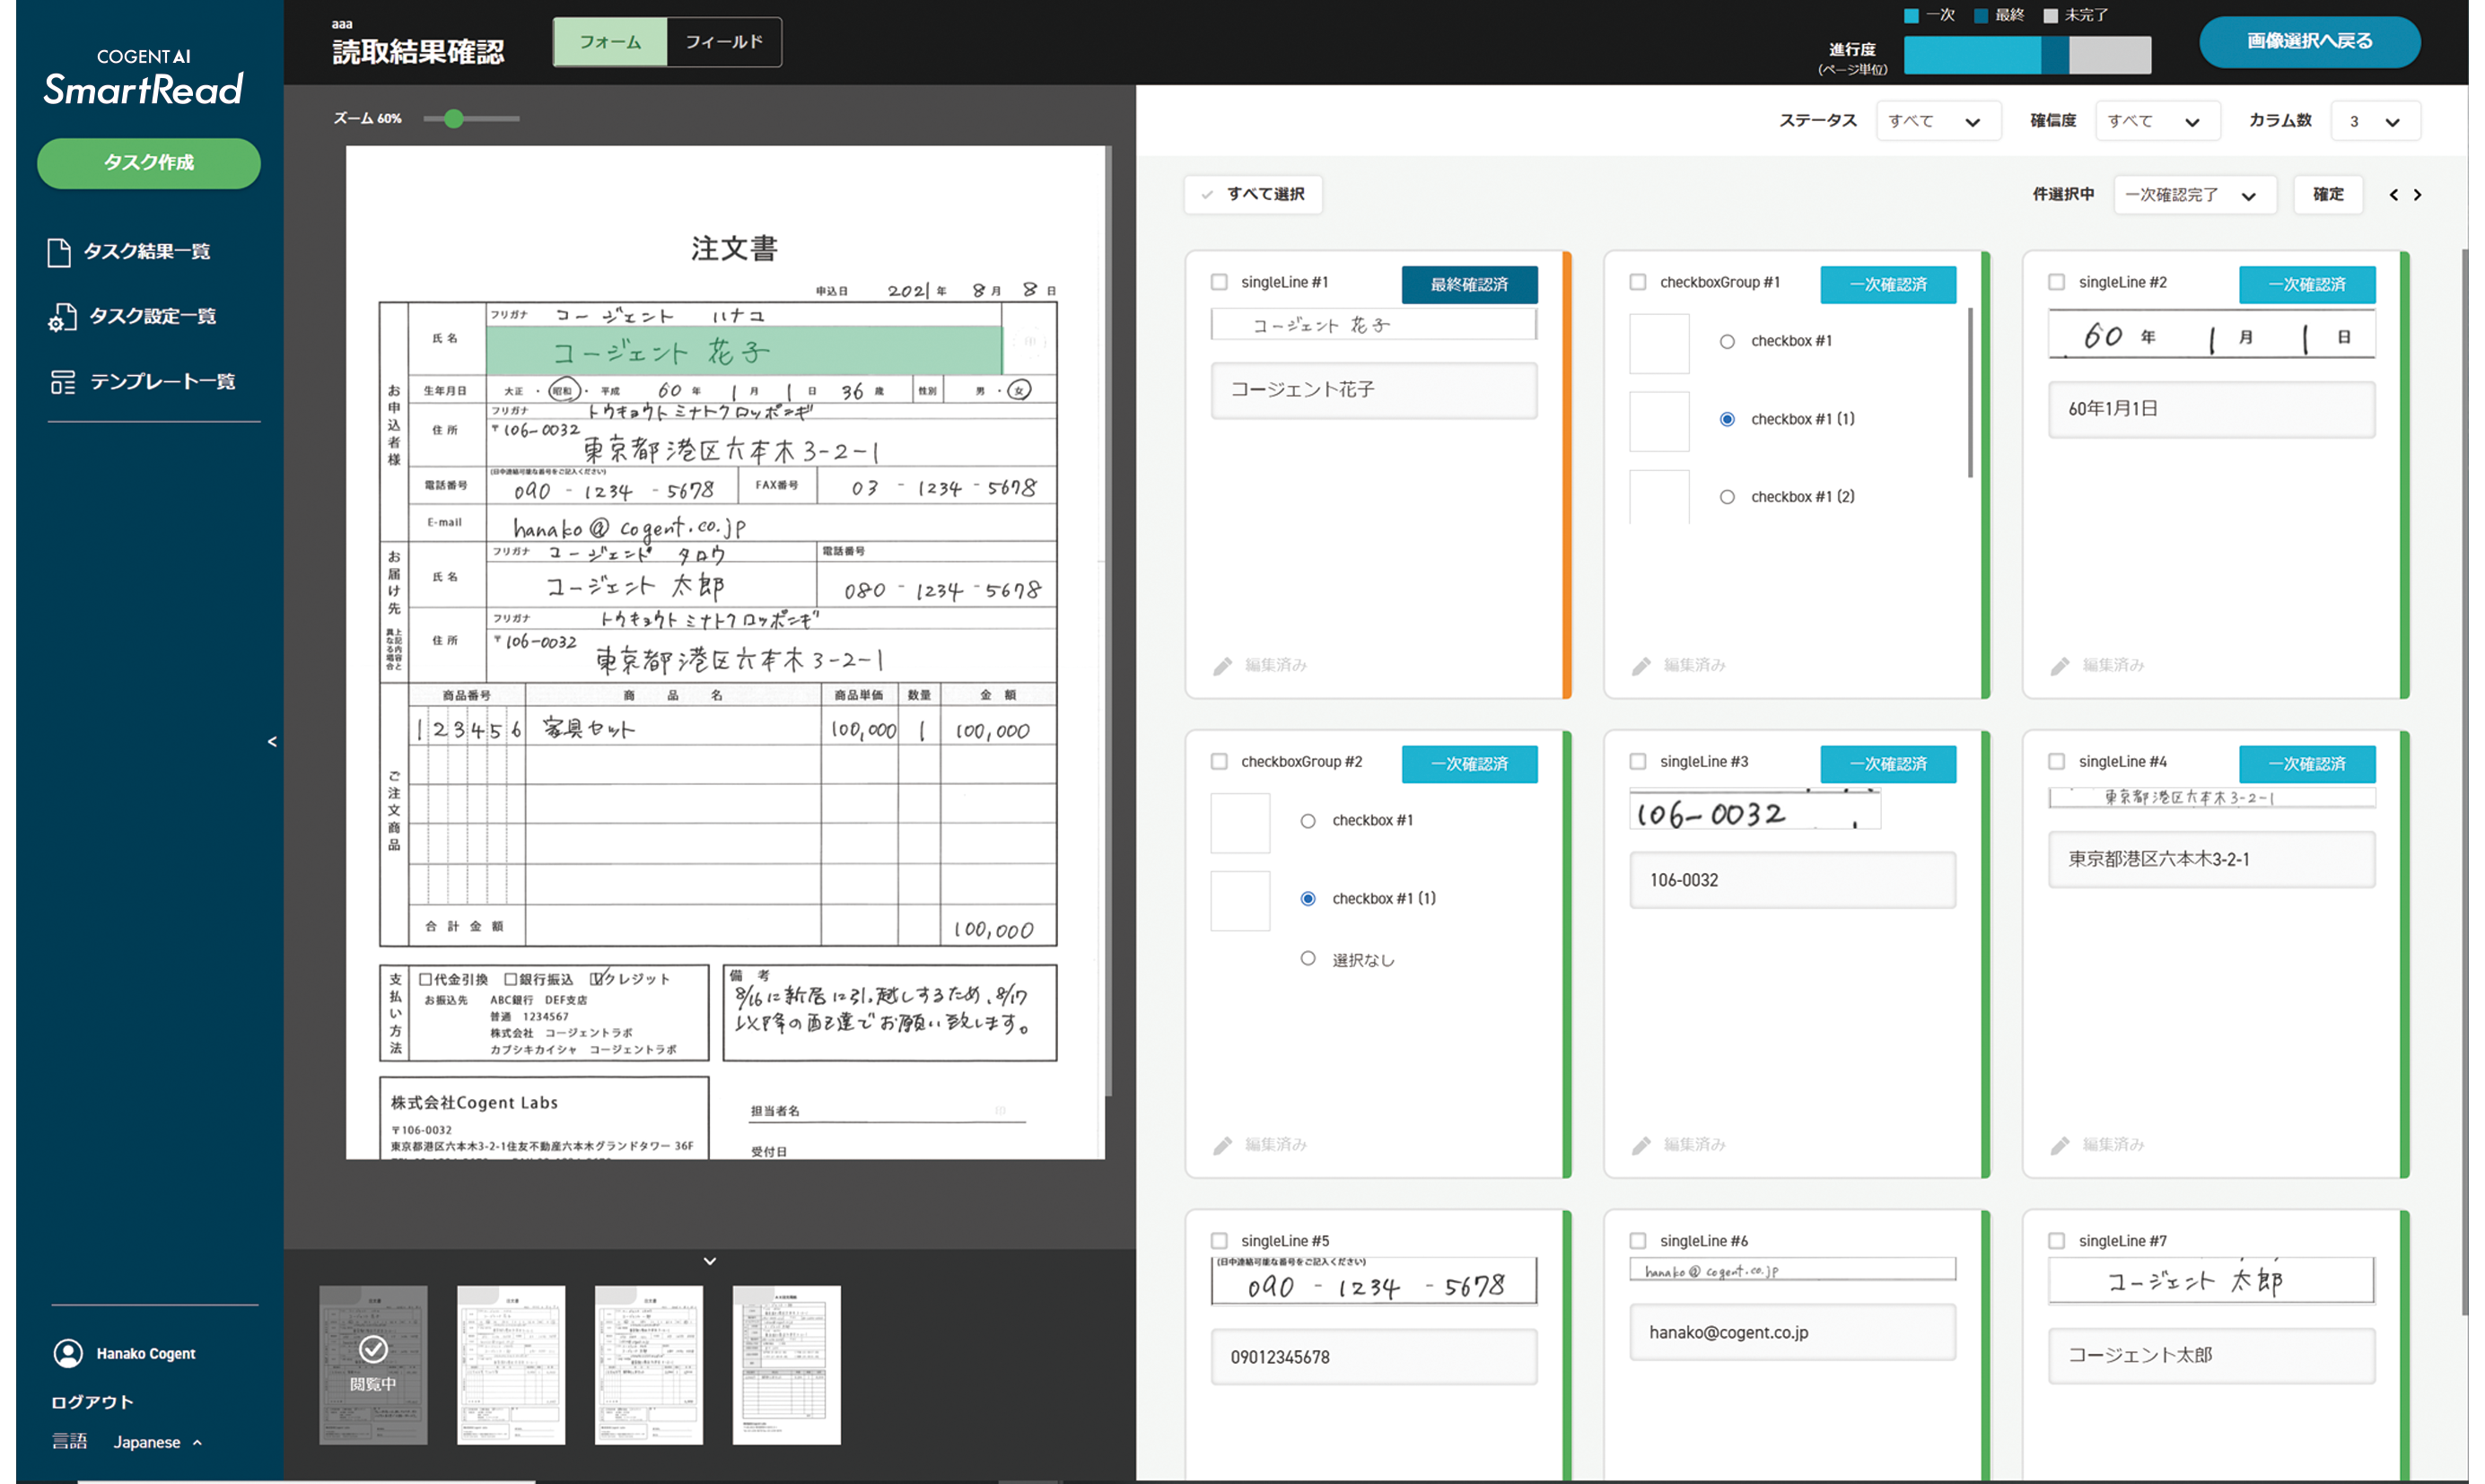Click the task settings list gear icon
Viewport: 2485px width, 1484px height.
point(62,317)
